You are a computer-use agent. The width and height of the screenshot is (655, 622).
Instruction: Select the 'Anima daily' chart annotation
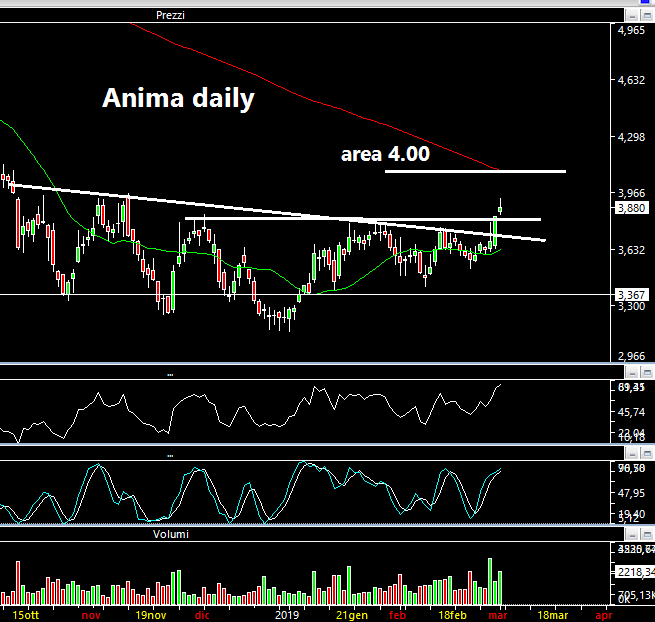click(x=178, y=99)
